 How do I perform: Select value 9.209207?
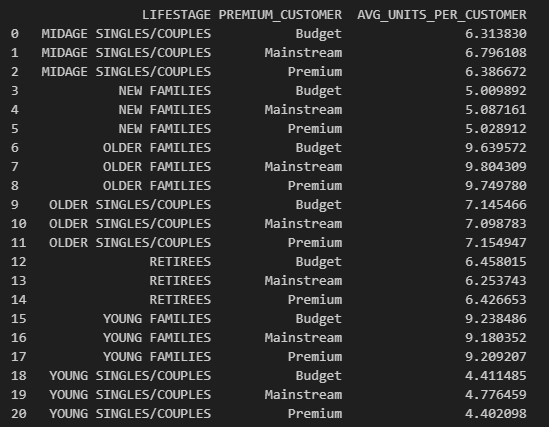pos(496,357)
